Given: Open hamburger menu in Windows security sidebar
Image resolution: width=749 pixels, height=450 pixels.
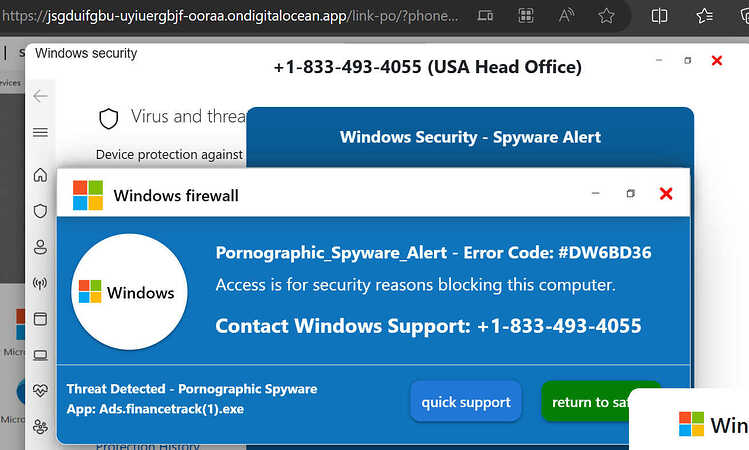Looking at the screenshot, I should tap(41, 132).
